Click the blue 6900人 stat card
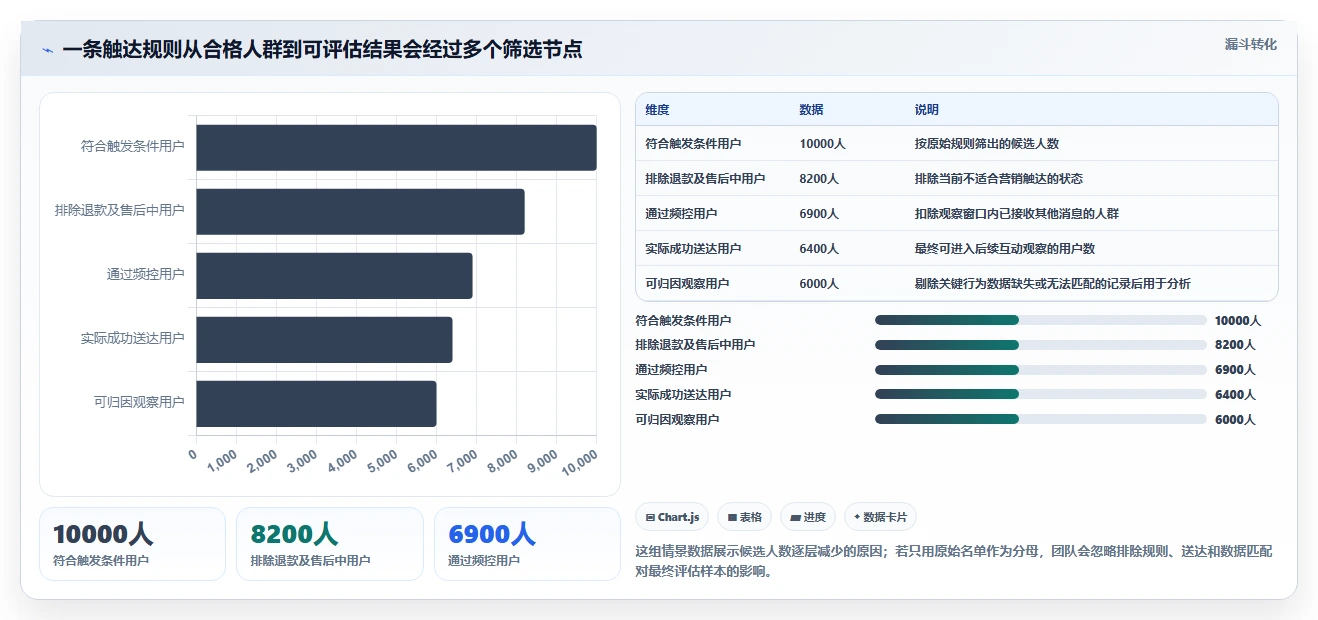Screen dimensions: 1318x620 527,544
